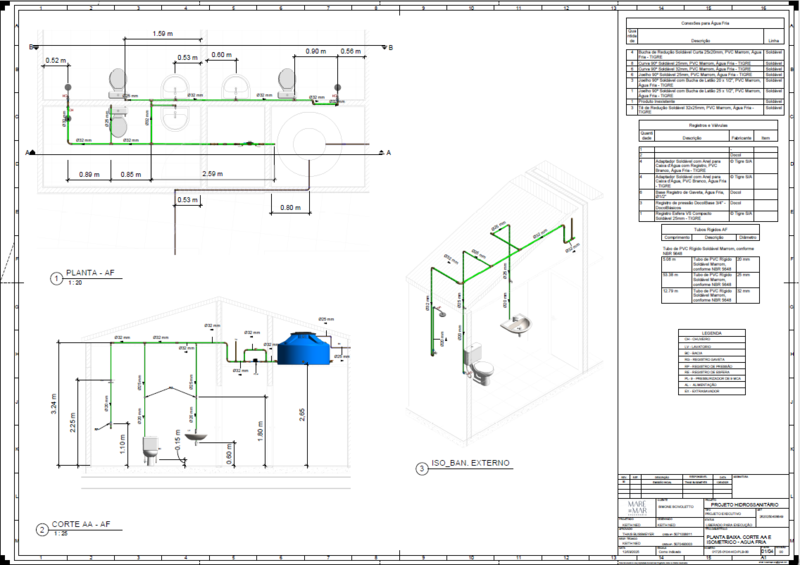The width and height of the screenshot is (800, 565).
Task: Select the EX - EXTRAVASADOR legend row
Action: tap(712, 391)
